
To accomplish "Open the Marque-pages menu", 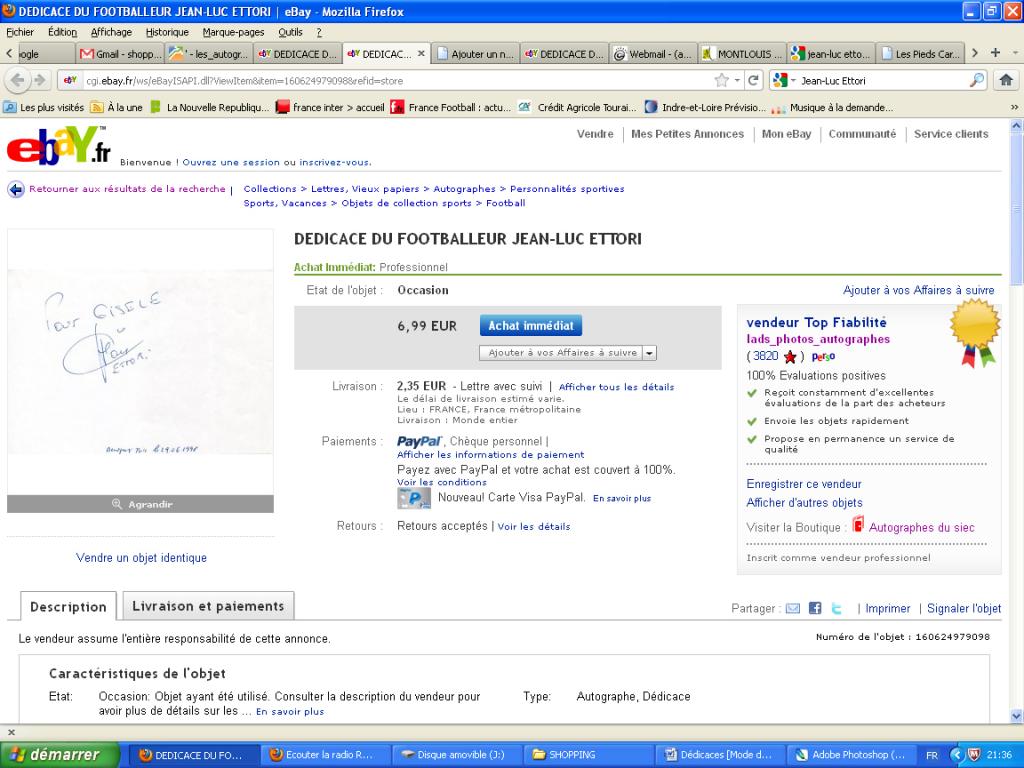I will [x=233, y=32].
